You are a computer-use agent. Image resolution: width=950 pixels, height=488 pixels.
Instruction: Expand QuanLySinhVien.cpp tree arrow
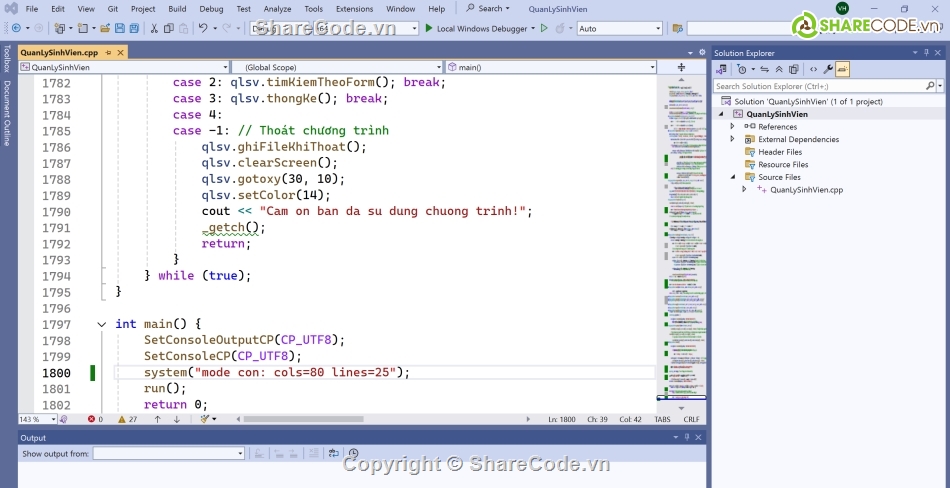[x=745, y=190]
